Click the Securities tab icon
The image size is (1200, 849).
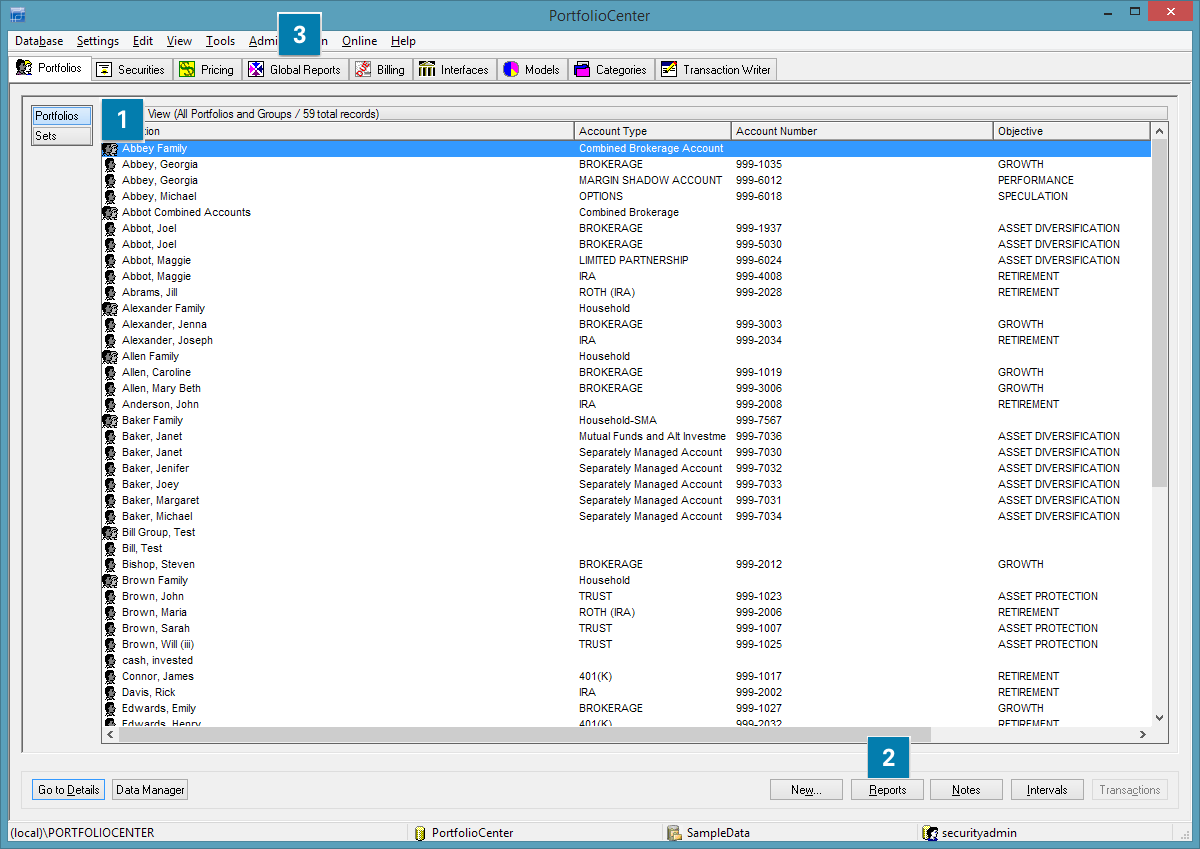(x=104, y=69)
